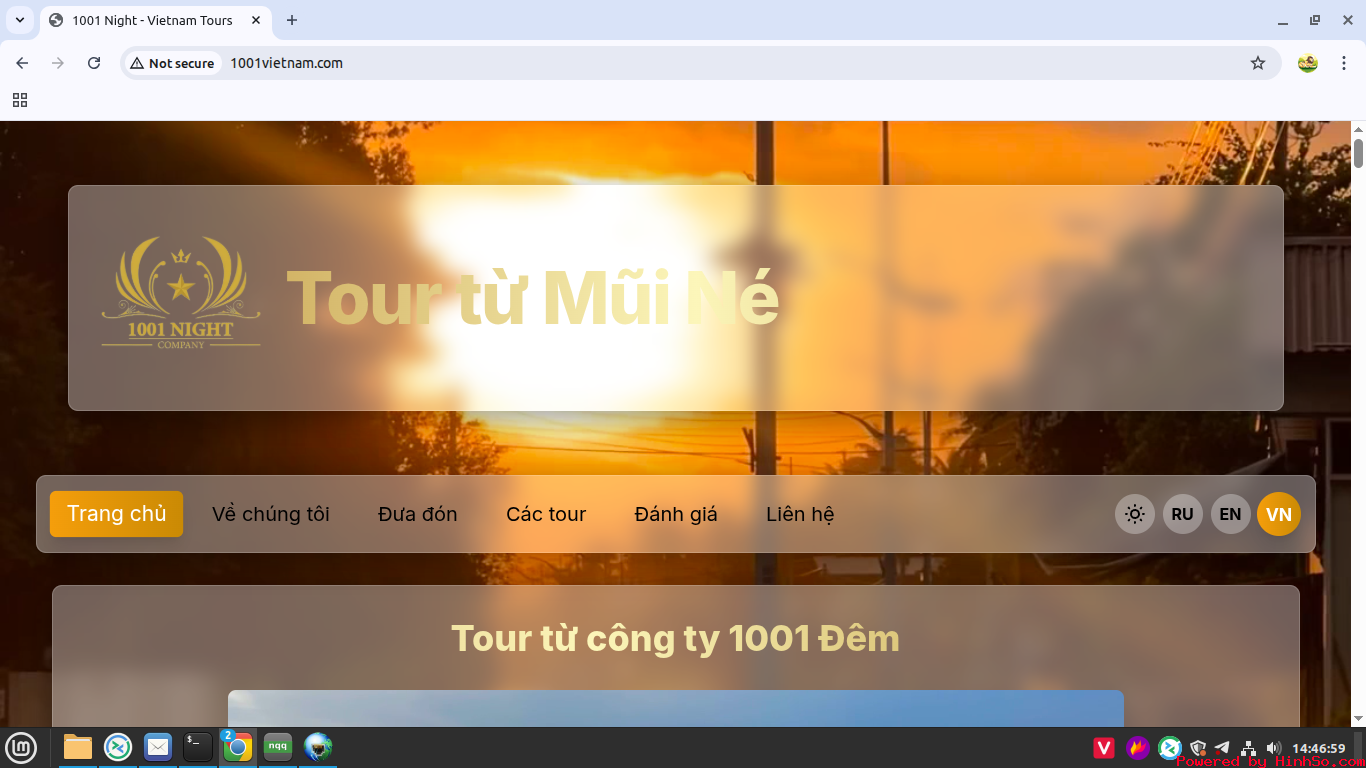Launch the terminal from the taskbar
This screenshot has width=1366, height=768.
click(197, 747)
